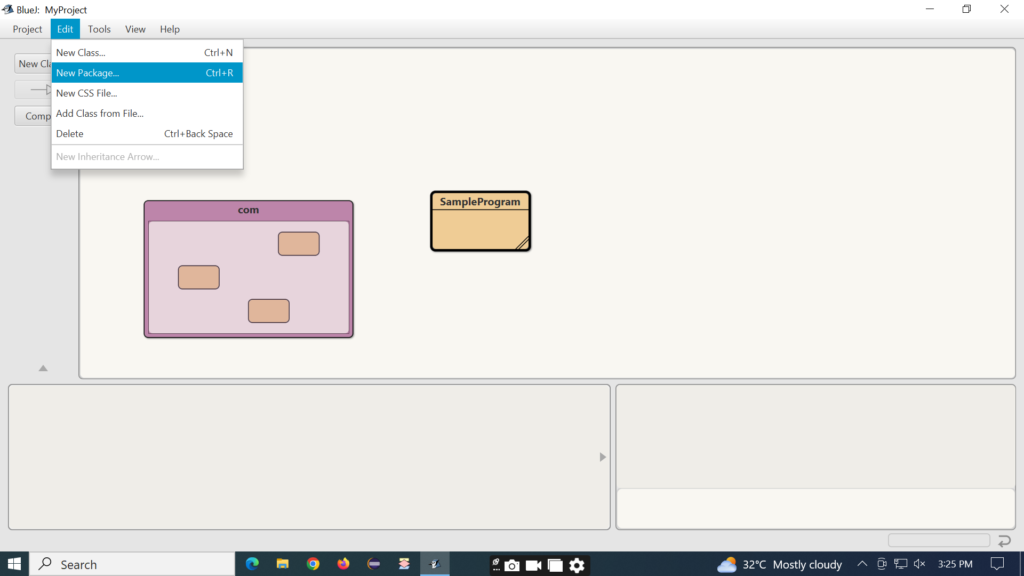Click the SampleProgram class icon

click(480, 220)
